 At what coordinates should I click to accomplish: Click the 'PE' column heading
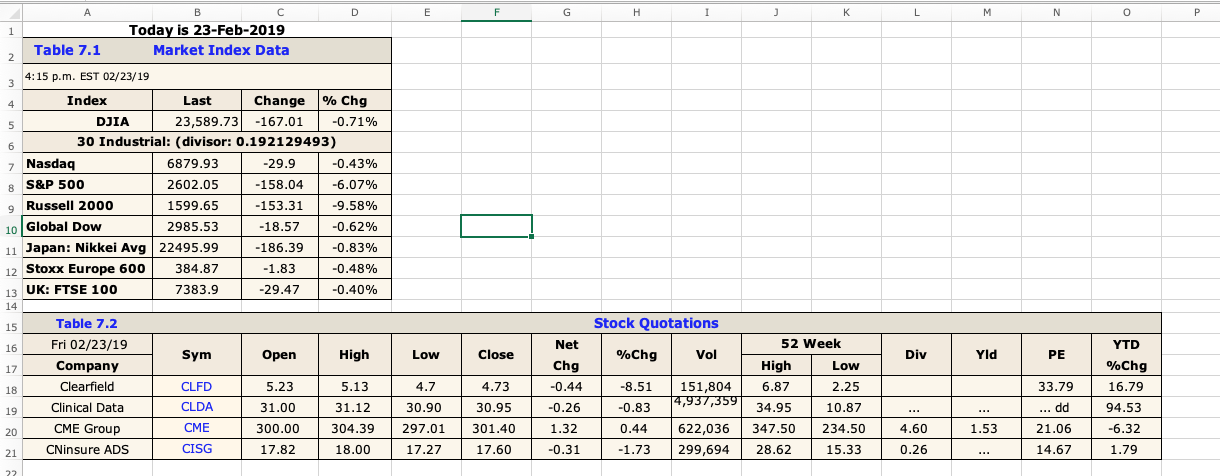click(x=1058, y=354)
